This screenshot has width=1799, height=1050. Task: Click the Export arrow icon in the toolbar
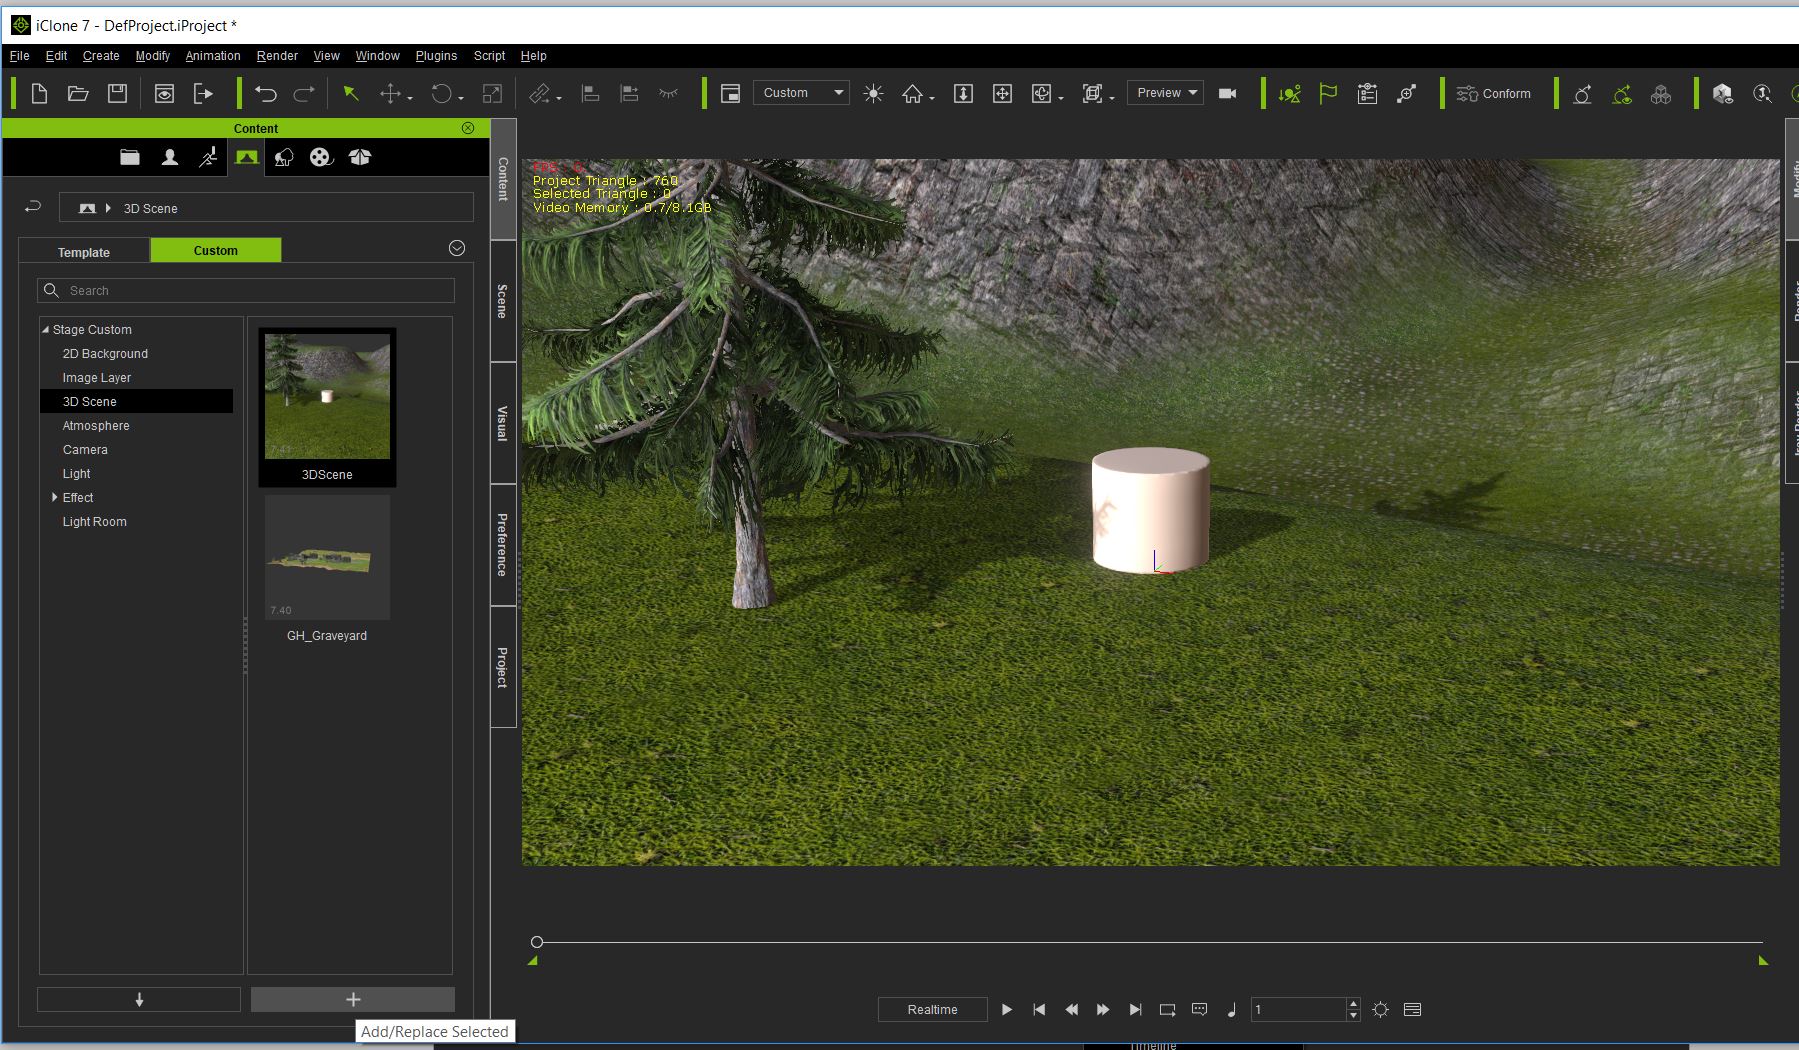[x=203, y=94]
